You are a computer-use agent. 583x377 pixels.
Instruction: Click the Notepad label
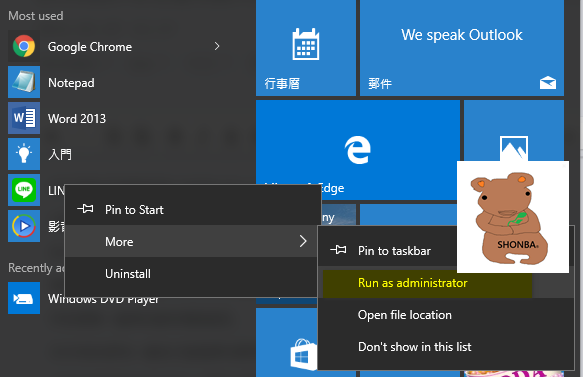(x=71, y=83)
